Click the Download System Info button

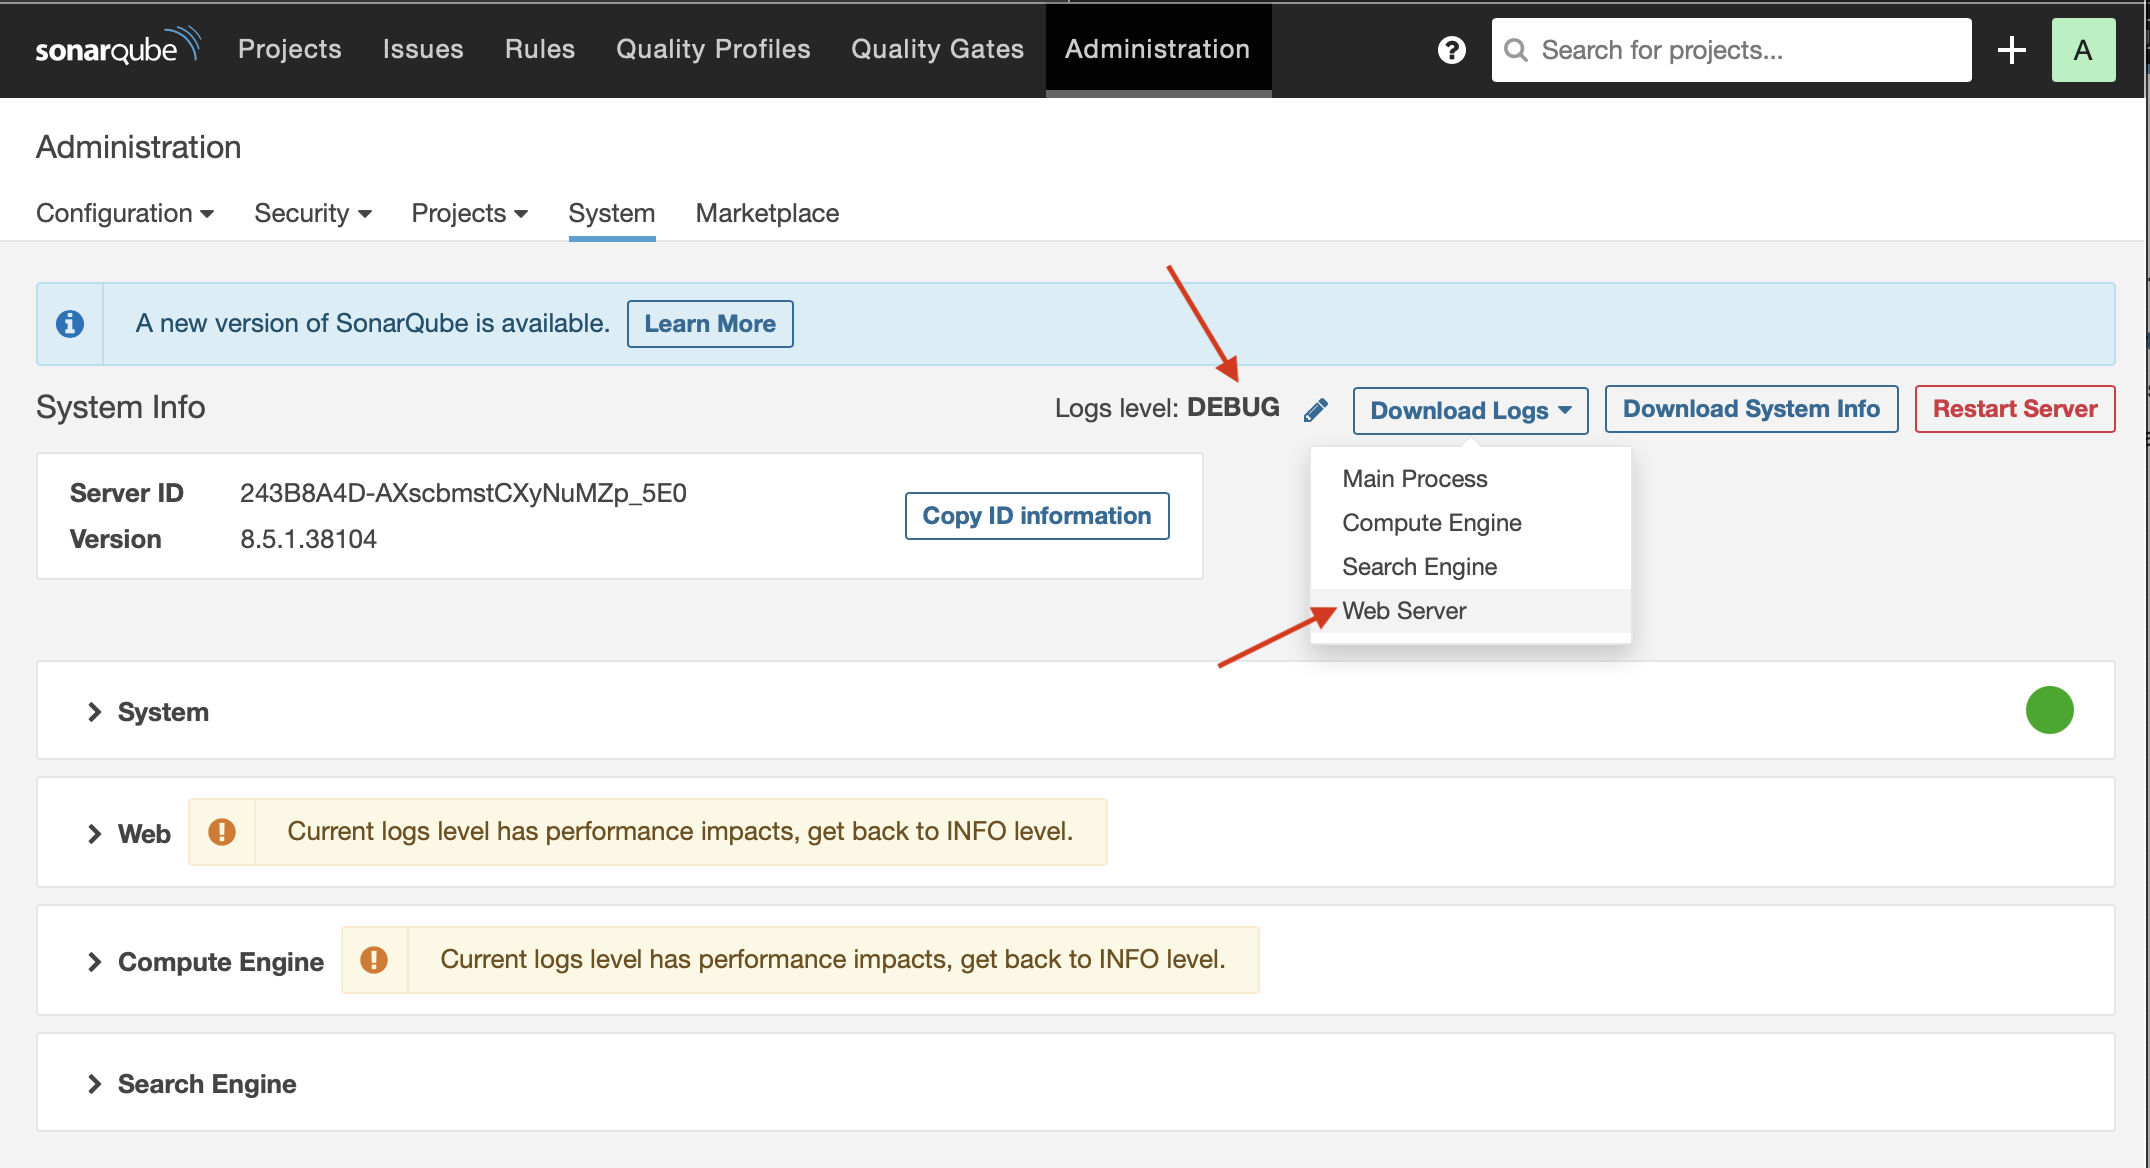pos(1750,409)
